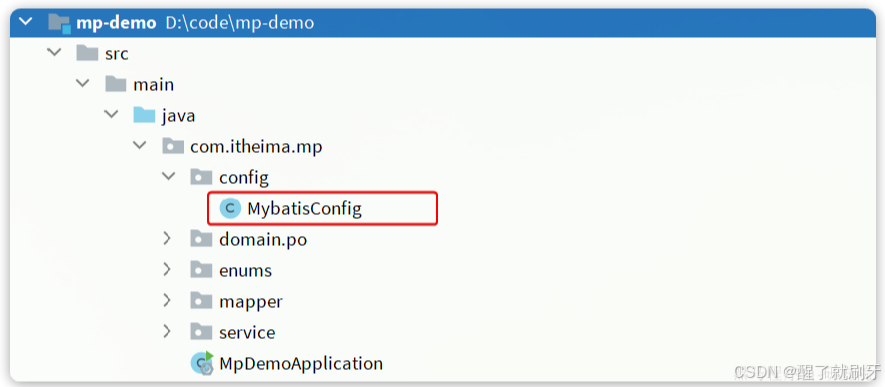Click the enums package icon
This screenshot has width=885, height=387.
point(201,270)
